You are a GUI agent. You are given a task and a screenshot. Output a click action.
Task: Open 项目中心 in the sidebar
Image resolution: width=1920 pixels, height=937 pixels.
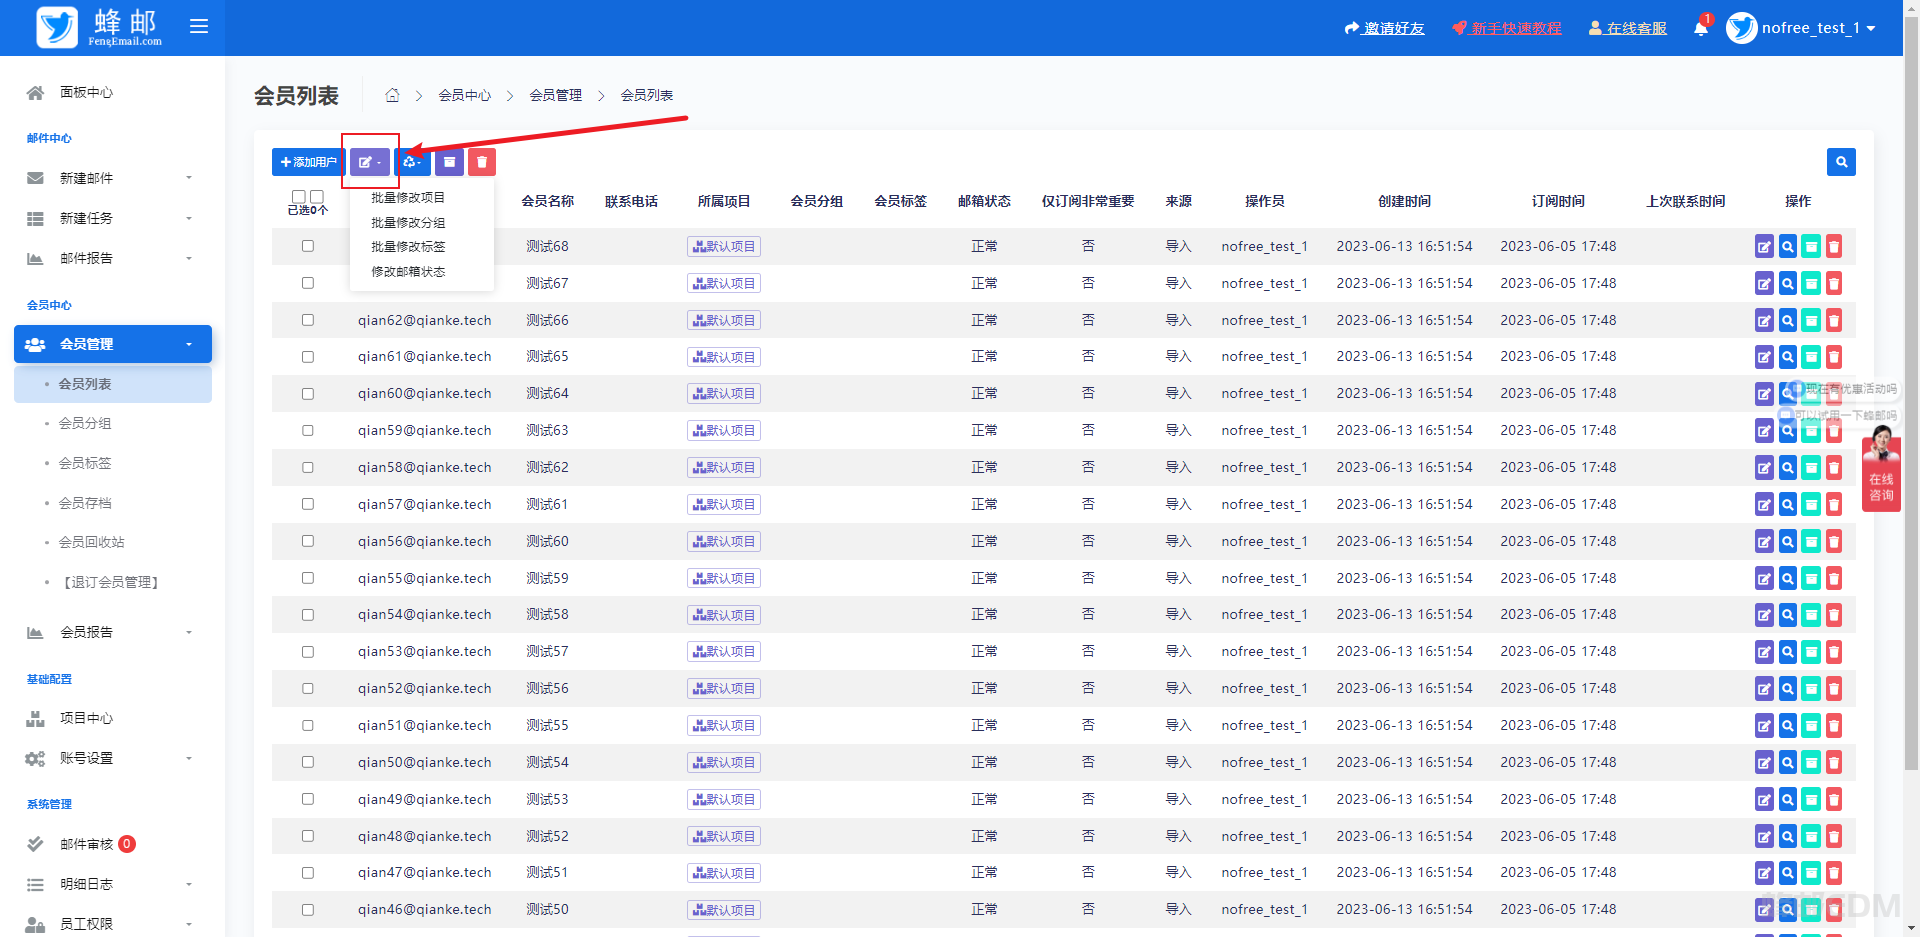click(86, 718)
